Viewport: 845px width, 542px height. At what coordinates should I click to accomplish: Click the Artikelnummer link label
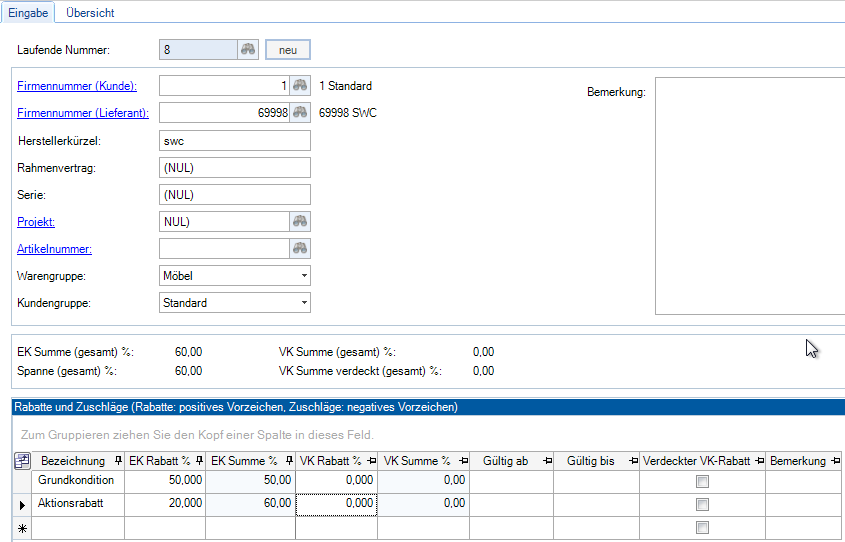click(55, 248)
